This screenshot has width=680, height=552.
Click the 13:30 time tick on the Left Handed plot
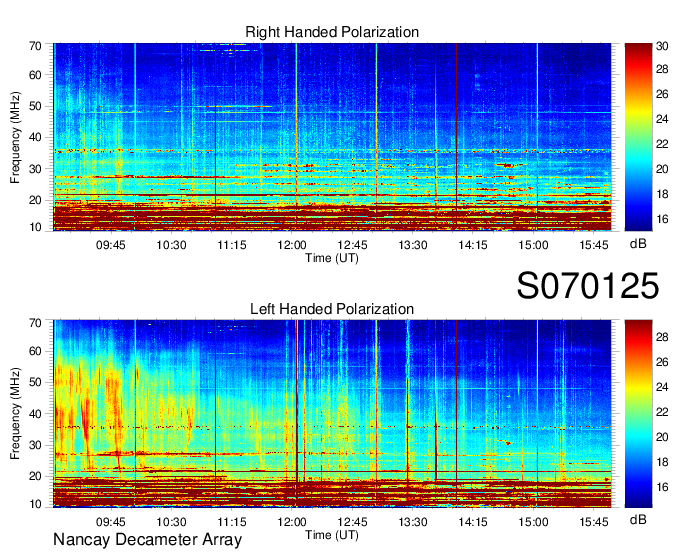[x=413, y=522]
